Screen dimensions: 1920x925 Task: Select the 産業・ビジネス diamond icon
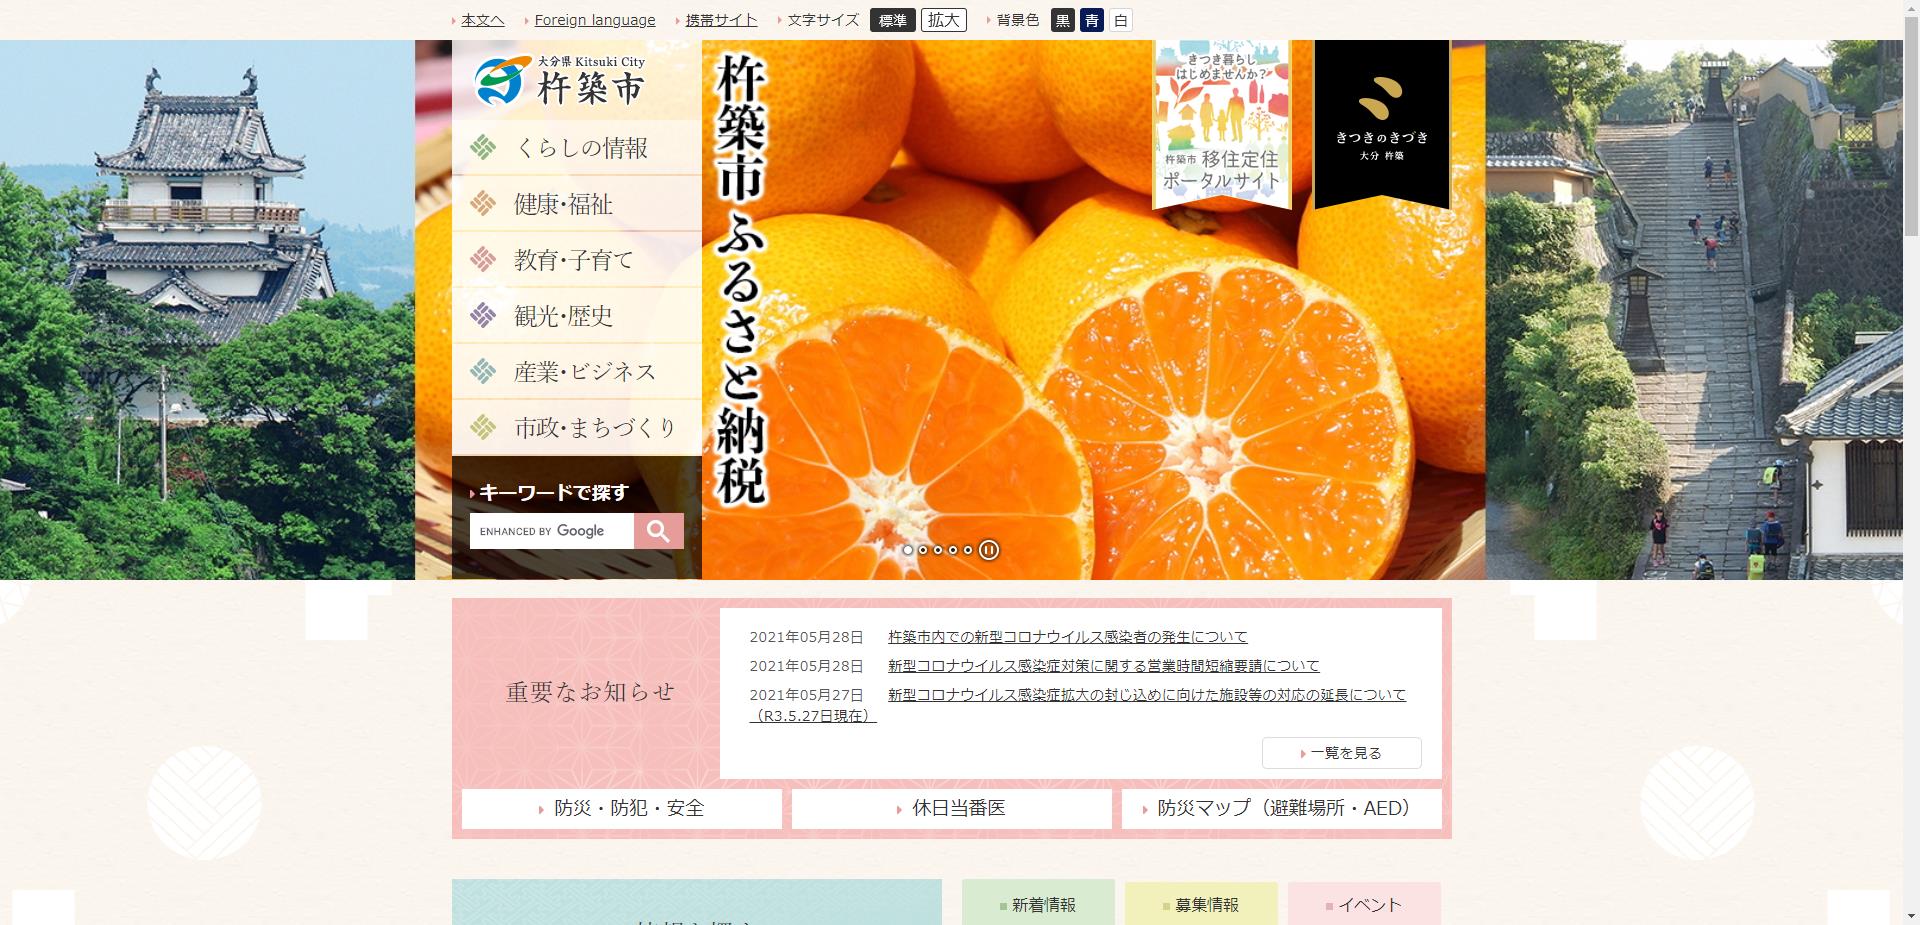click(x=483, y=371)
